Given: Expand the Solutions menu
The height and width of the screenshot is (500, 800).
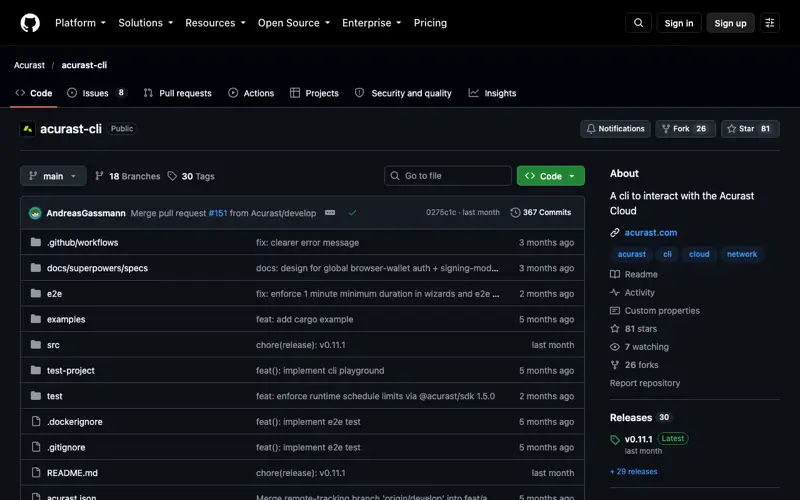Looking at the screenshot, I should click(146, 23).
